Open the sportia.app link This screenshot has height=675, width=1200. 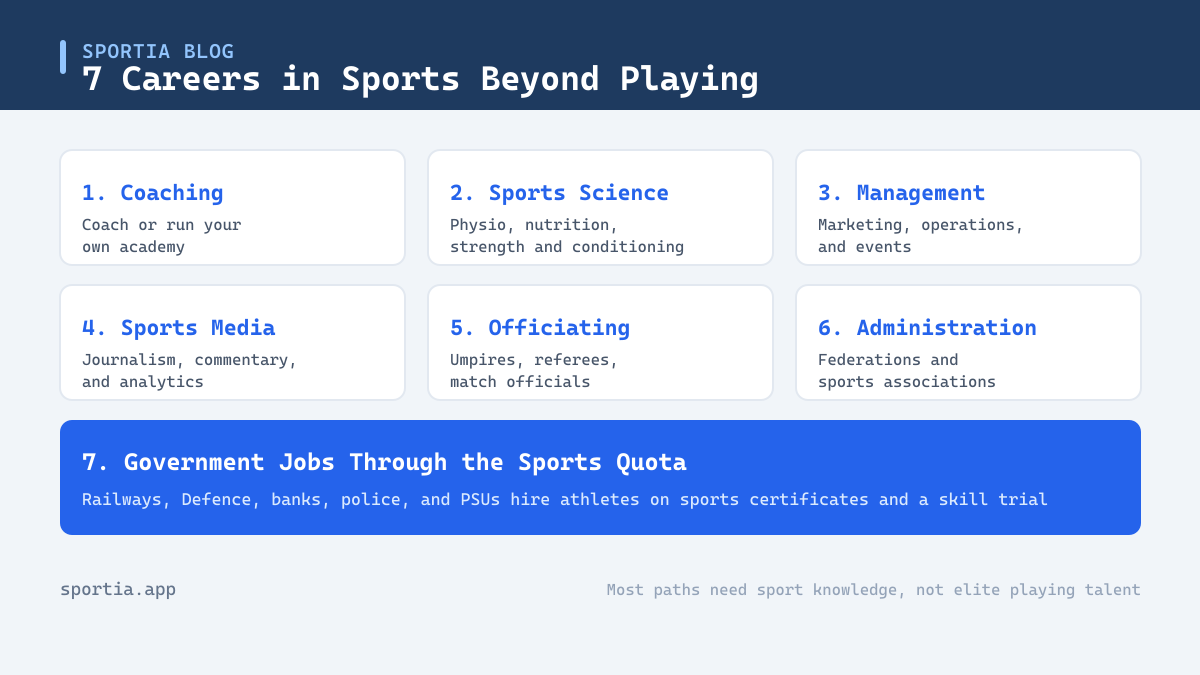pyautogui.click(x=118, y=589)
